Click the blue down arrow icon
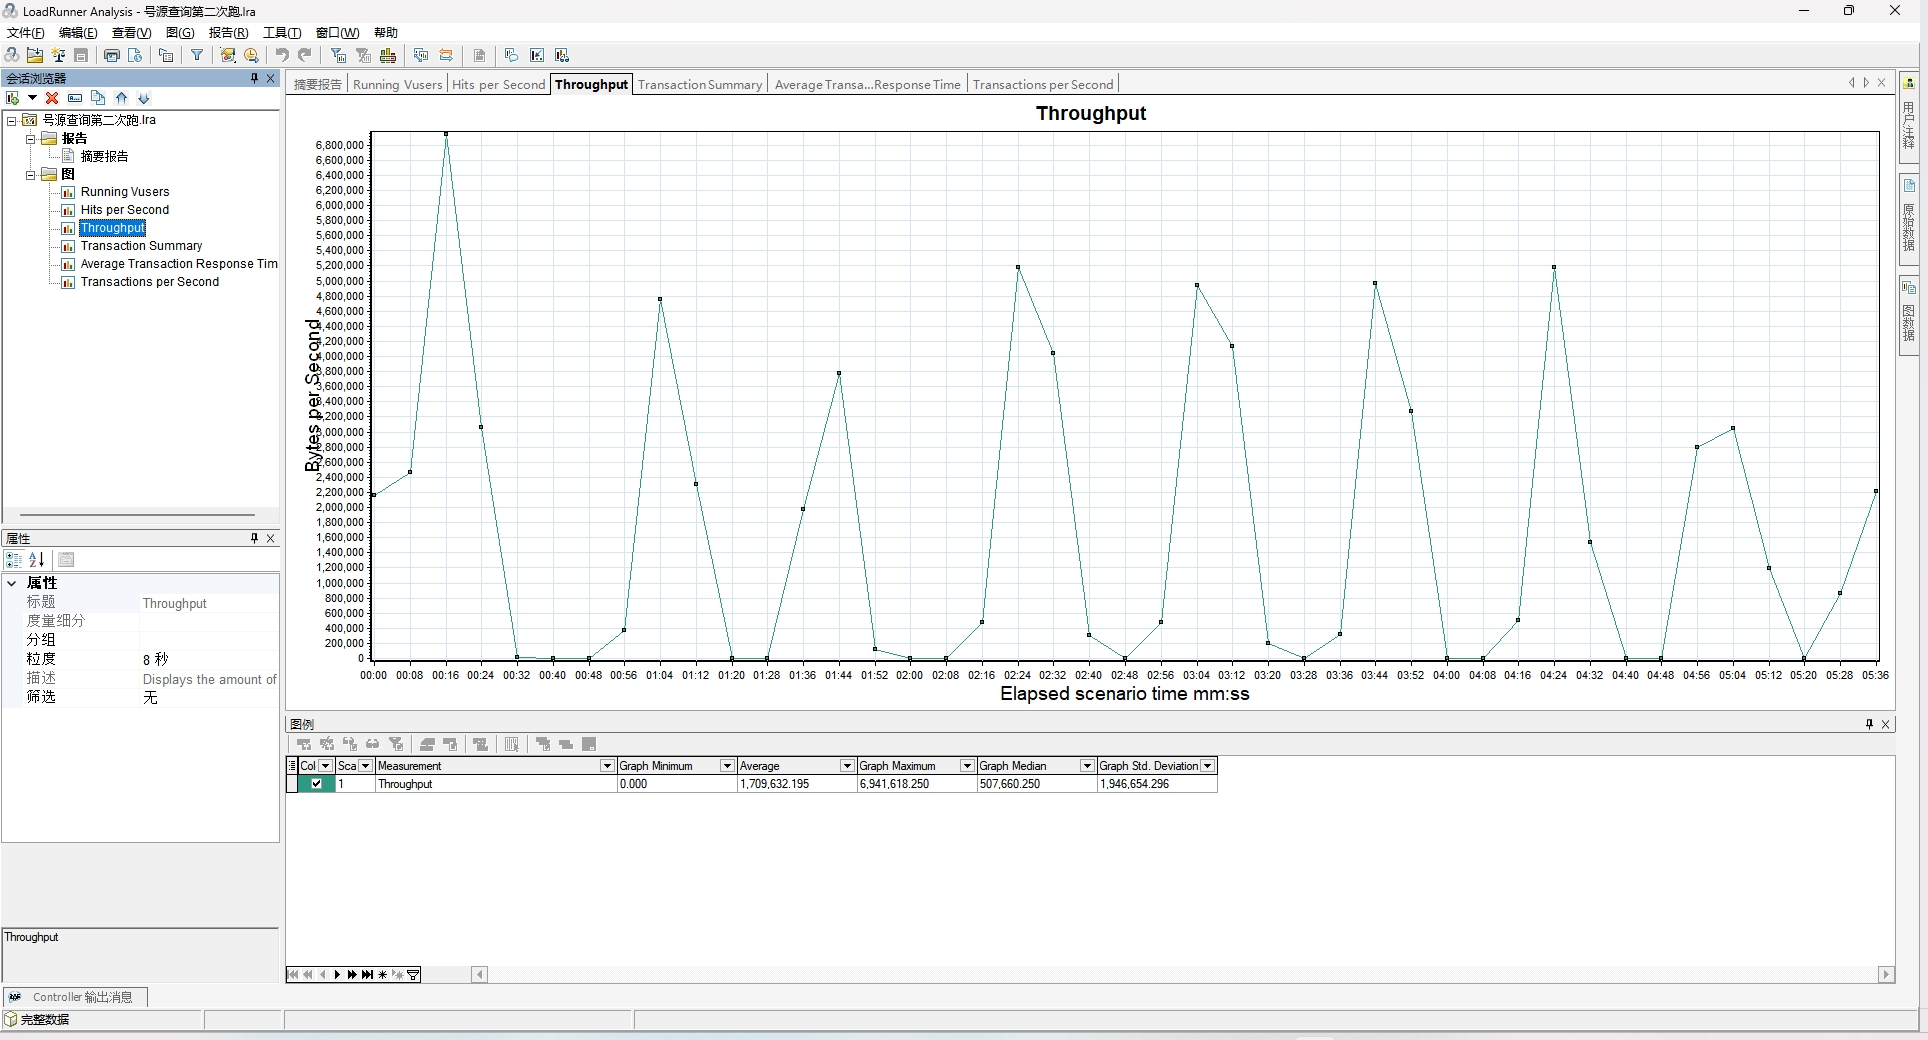Viewport: 1928px width, 1040px height. tap(144, 98)
